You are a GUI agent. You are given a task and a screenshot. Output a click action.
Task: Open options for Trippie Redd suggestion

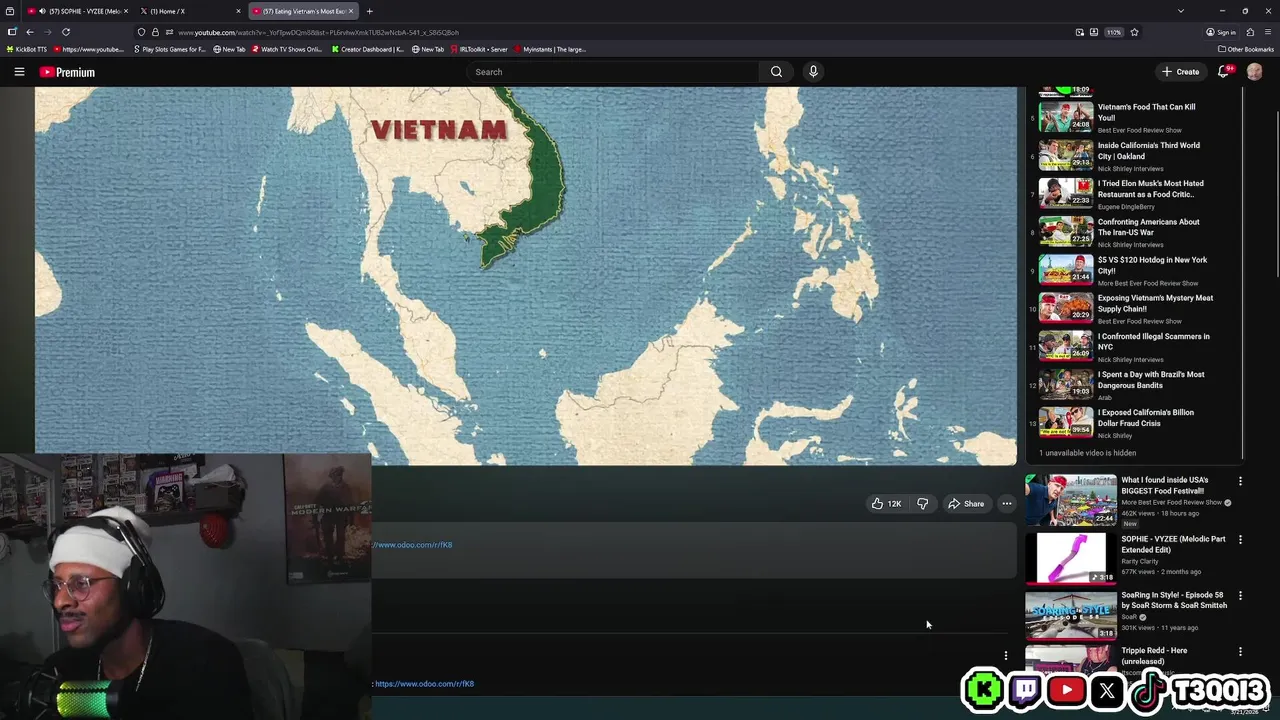[x=1240, y=652]
